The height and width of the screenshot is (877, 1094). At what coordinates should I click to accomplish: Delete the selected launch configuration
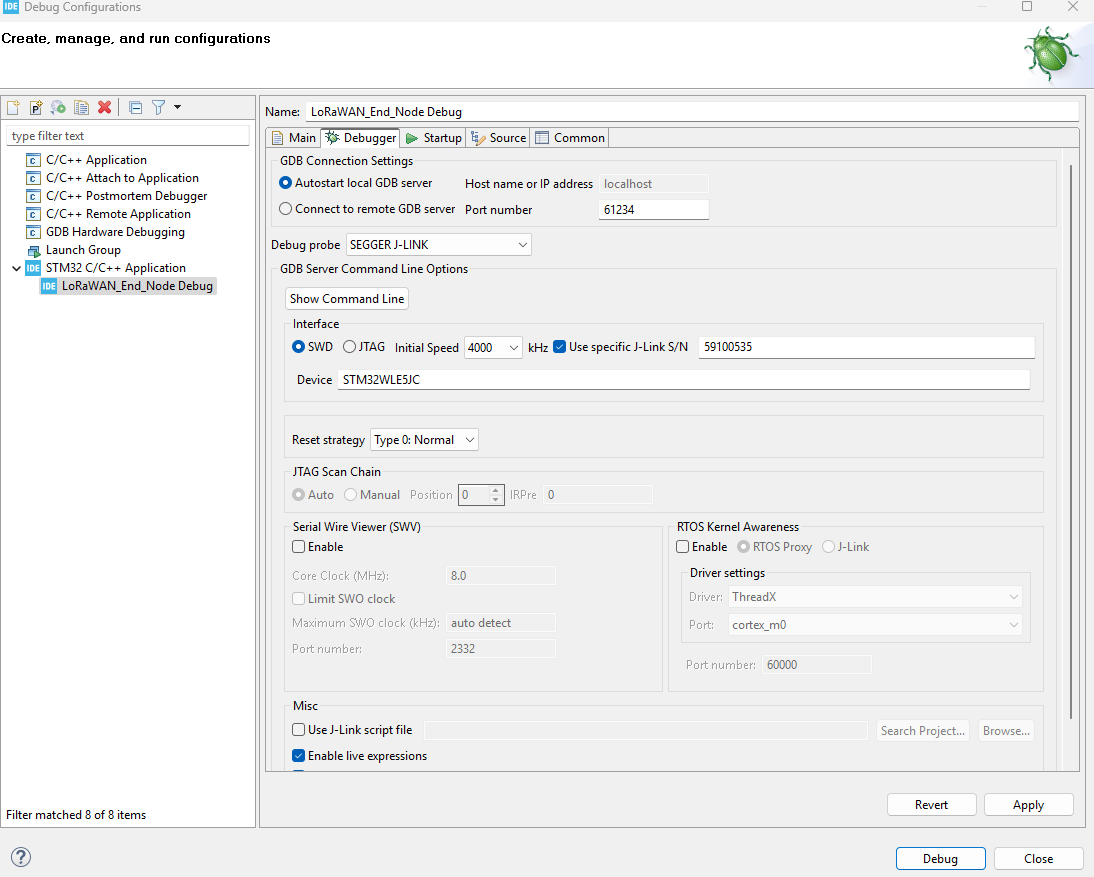pos(103,107)
